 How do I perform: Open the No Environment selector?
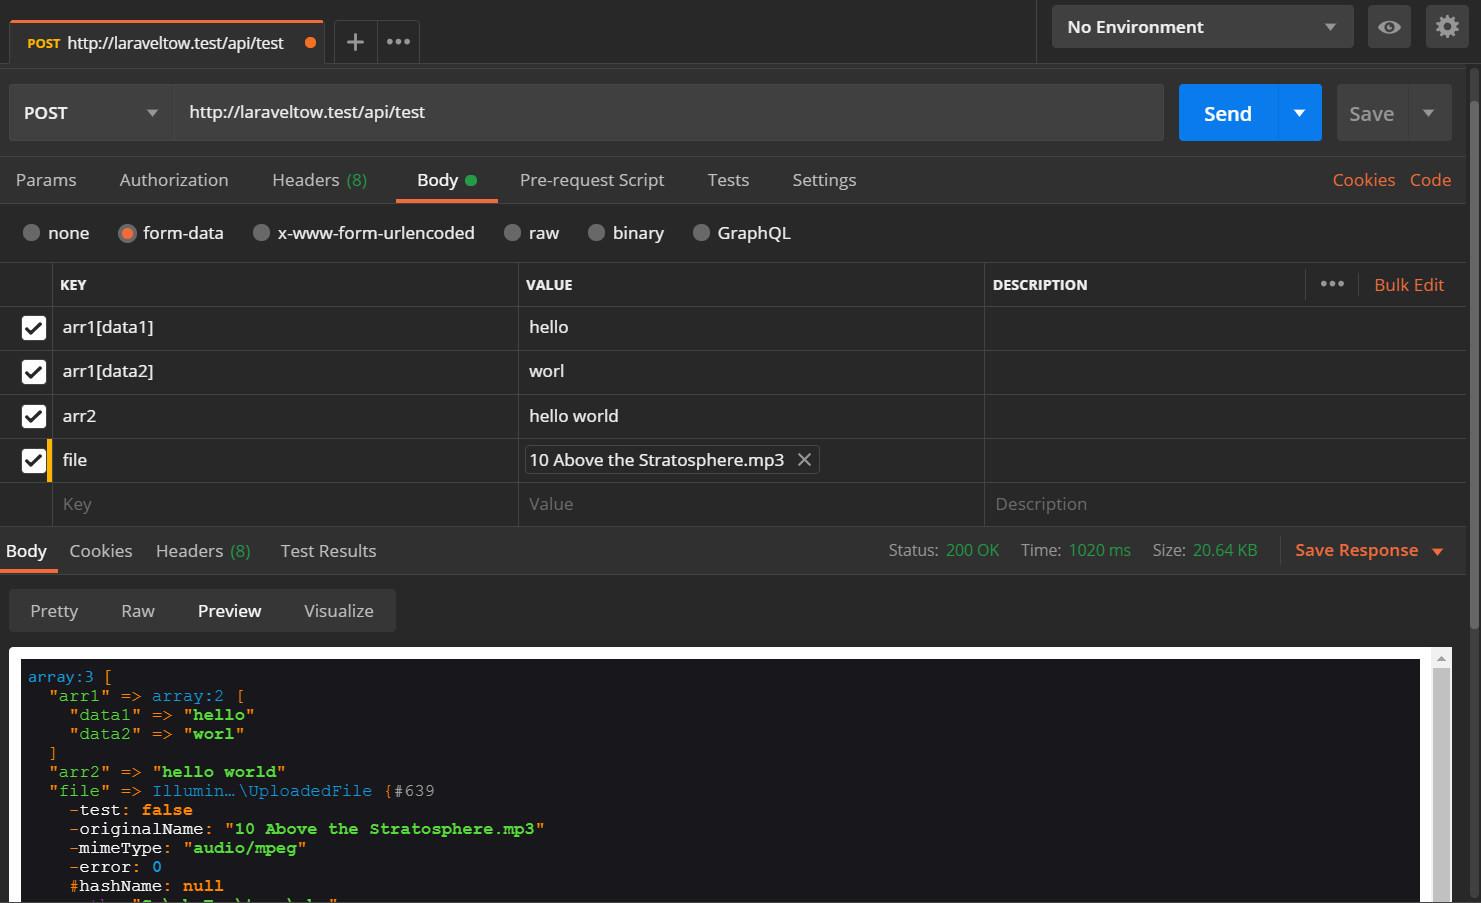pos(1202,27)
